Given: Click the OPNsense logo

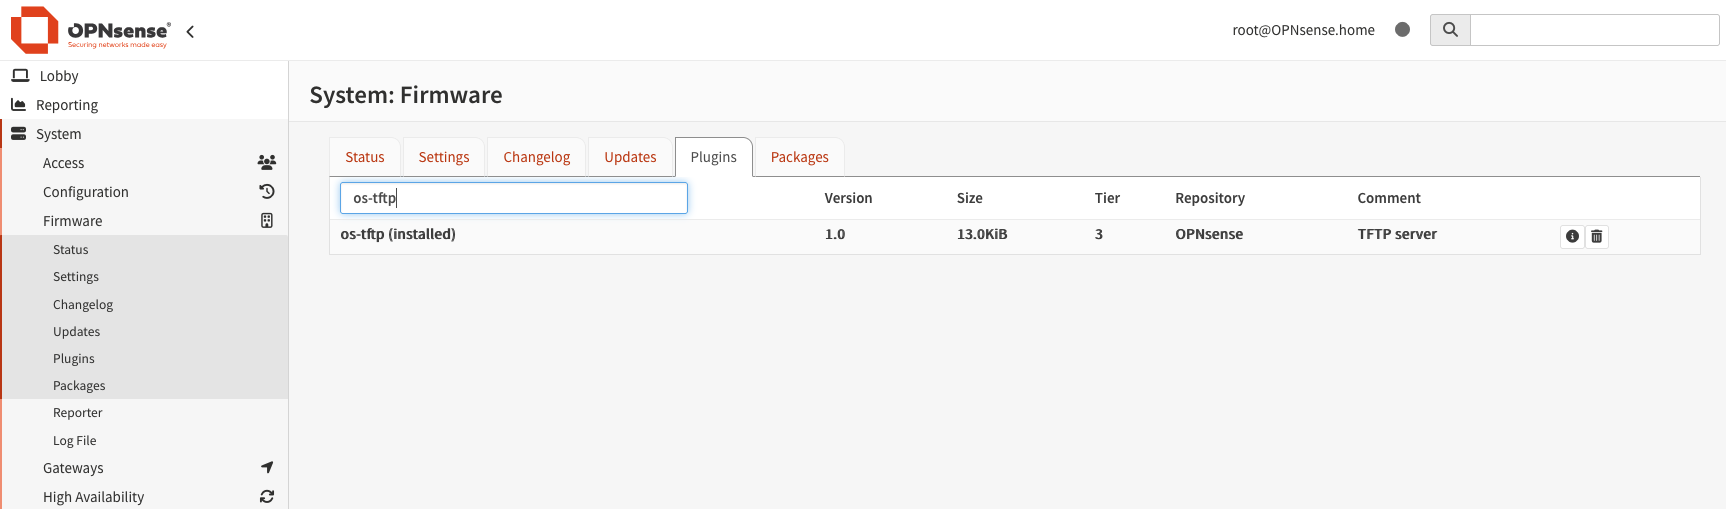Looking at the screenshot, I should click(89, 30).
